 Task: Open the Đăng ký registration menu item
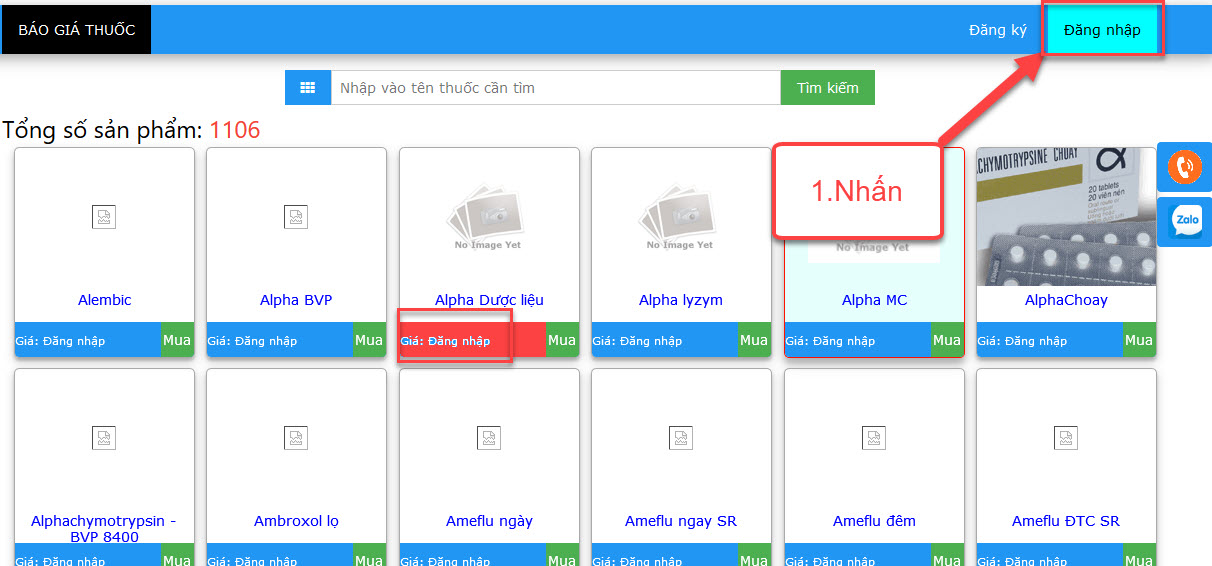point(997,30)
